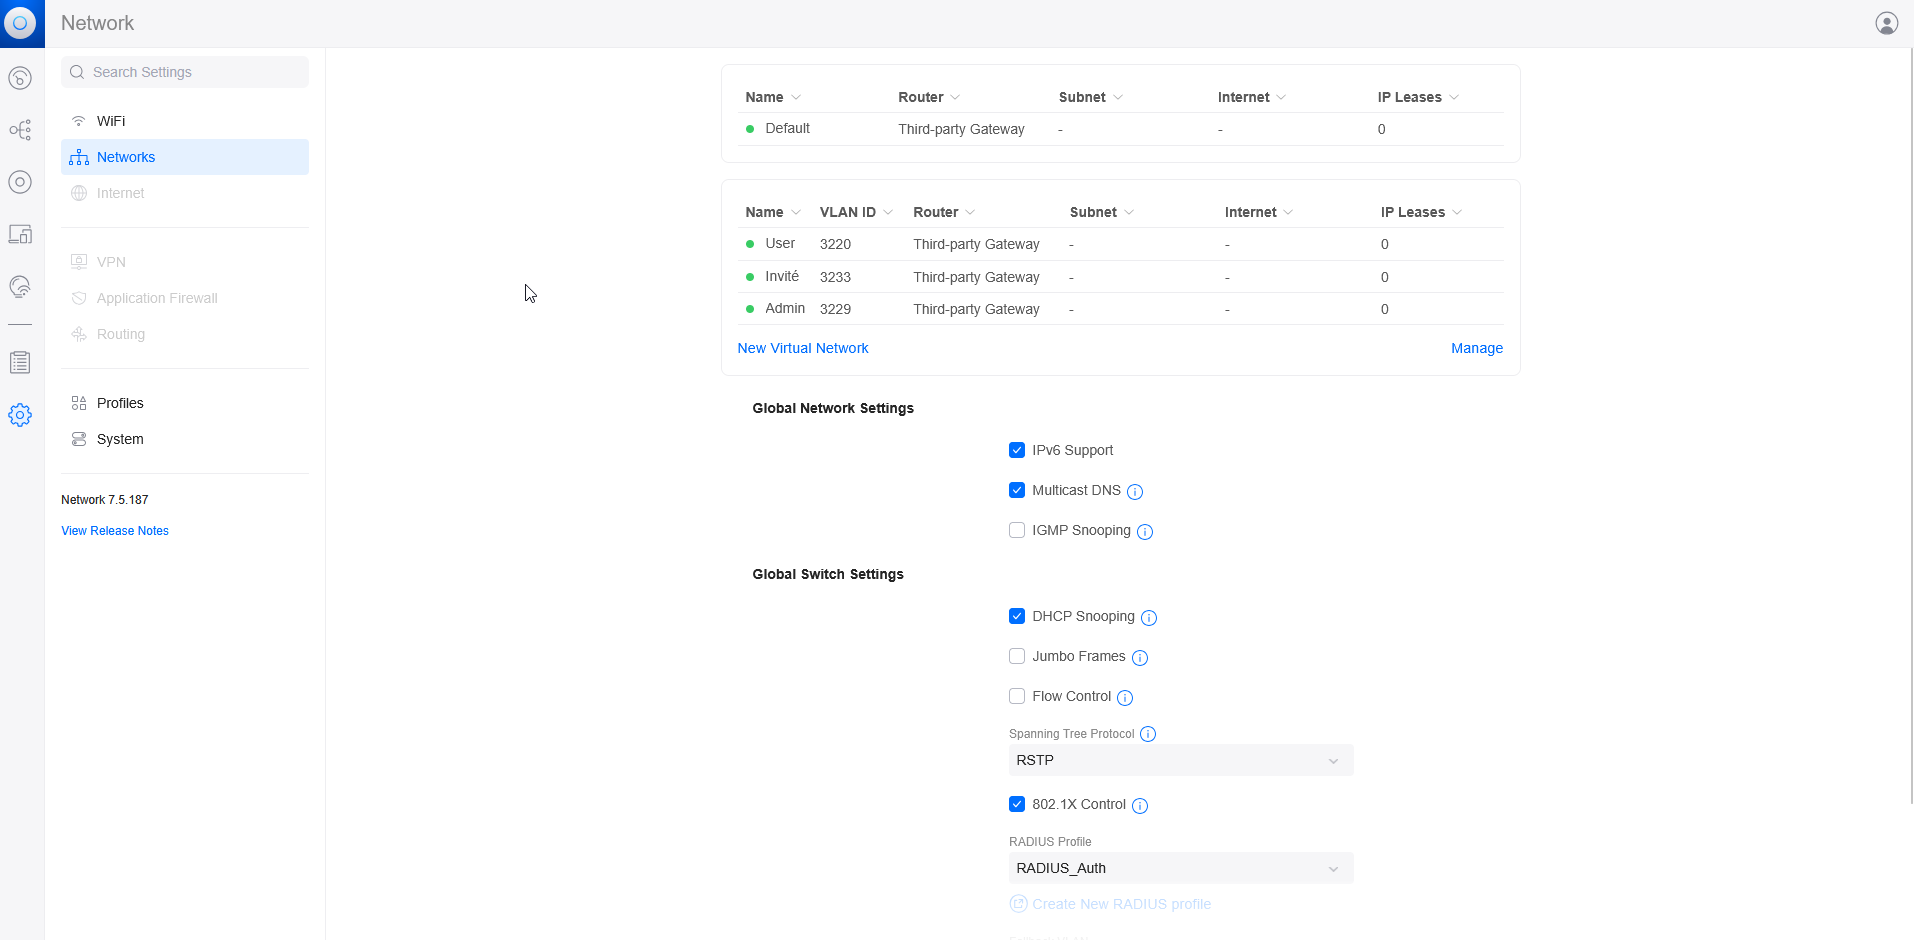Open the Spanning Tree Protocol dropdown

(1180, 760)
